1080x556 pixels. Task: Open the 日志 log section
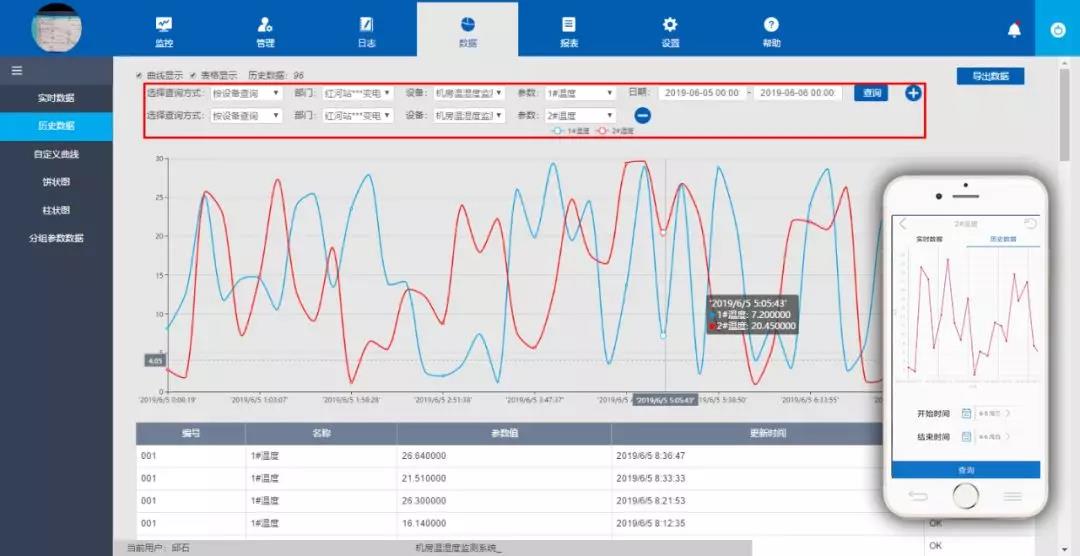(x=366, y=30)
